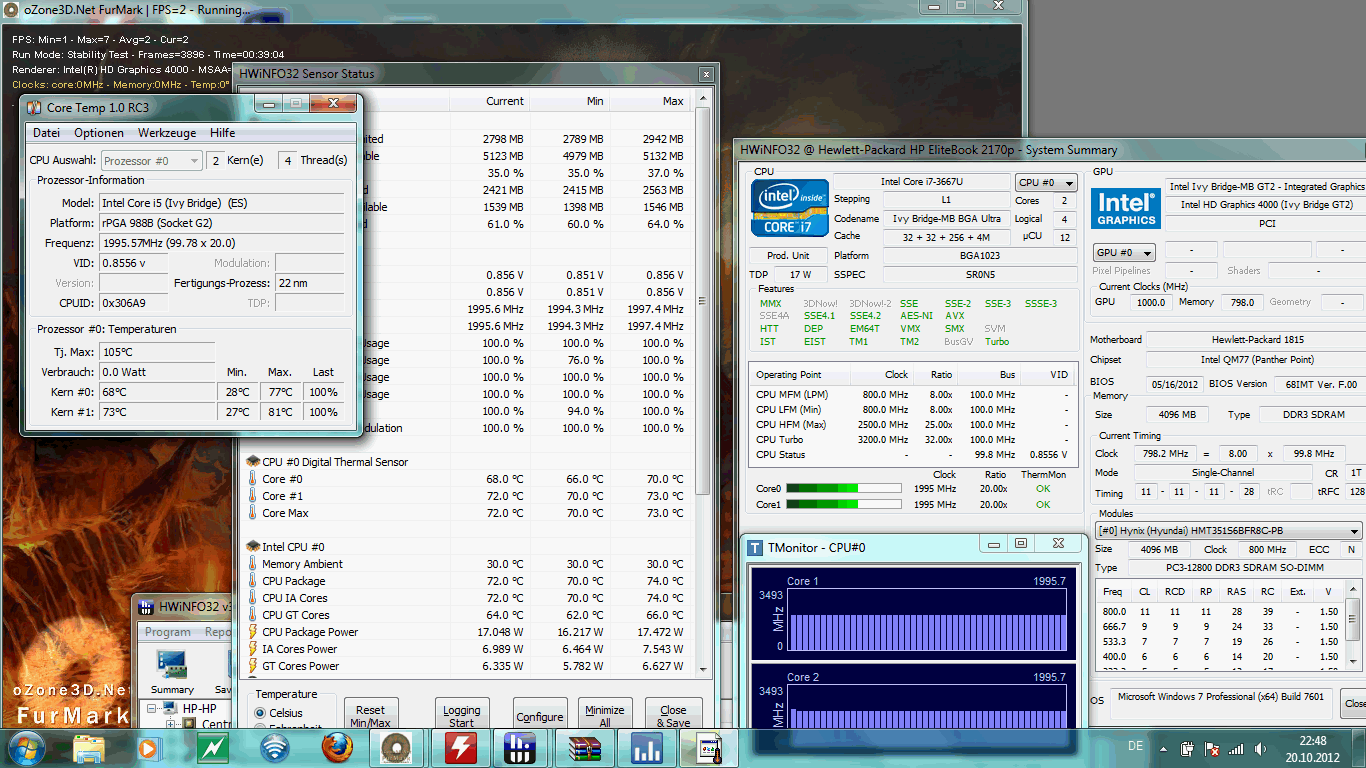Image resolution: width=1366 pixels, height=768 pixels.
Task: Expand the Centr… tree node under HP-HP
Action: (x=172, y=724)
